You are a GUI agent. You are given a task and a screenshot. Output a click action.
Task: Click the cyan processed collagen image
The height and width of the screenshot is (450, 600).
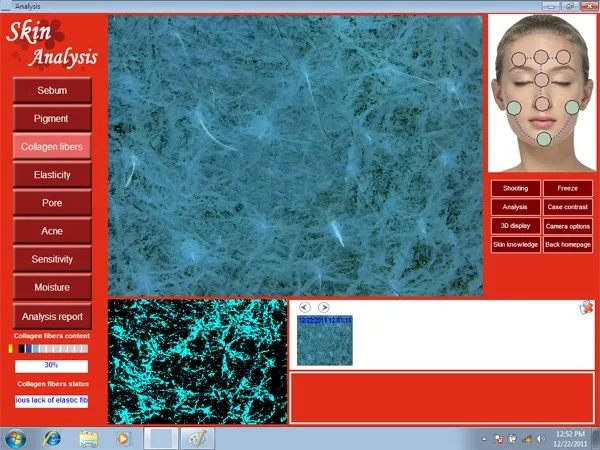pyautogui.click(x=197, y=362)
